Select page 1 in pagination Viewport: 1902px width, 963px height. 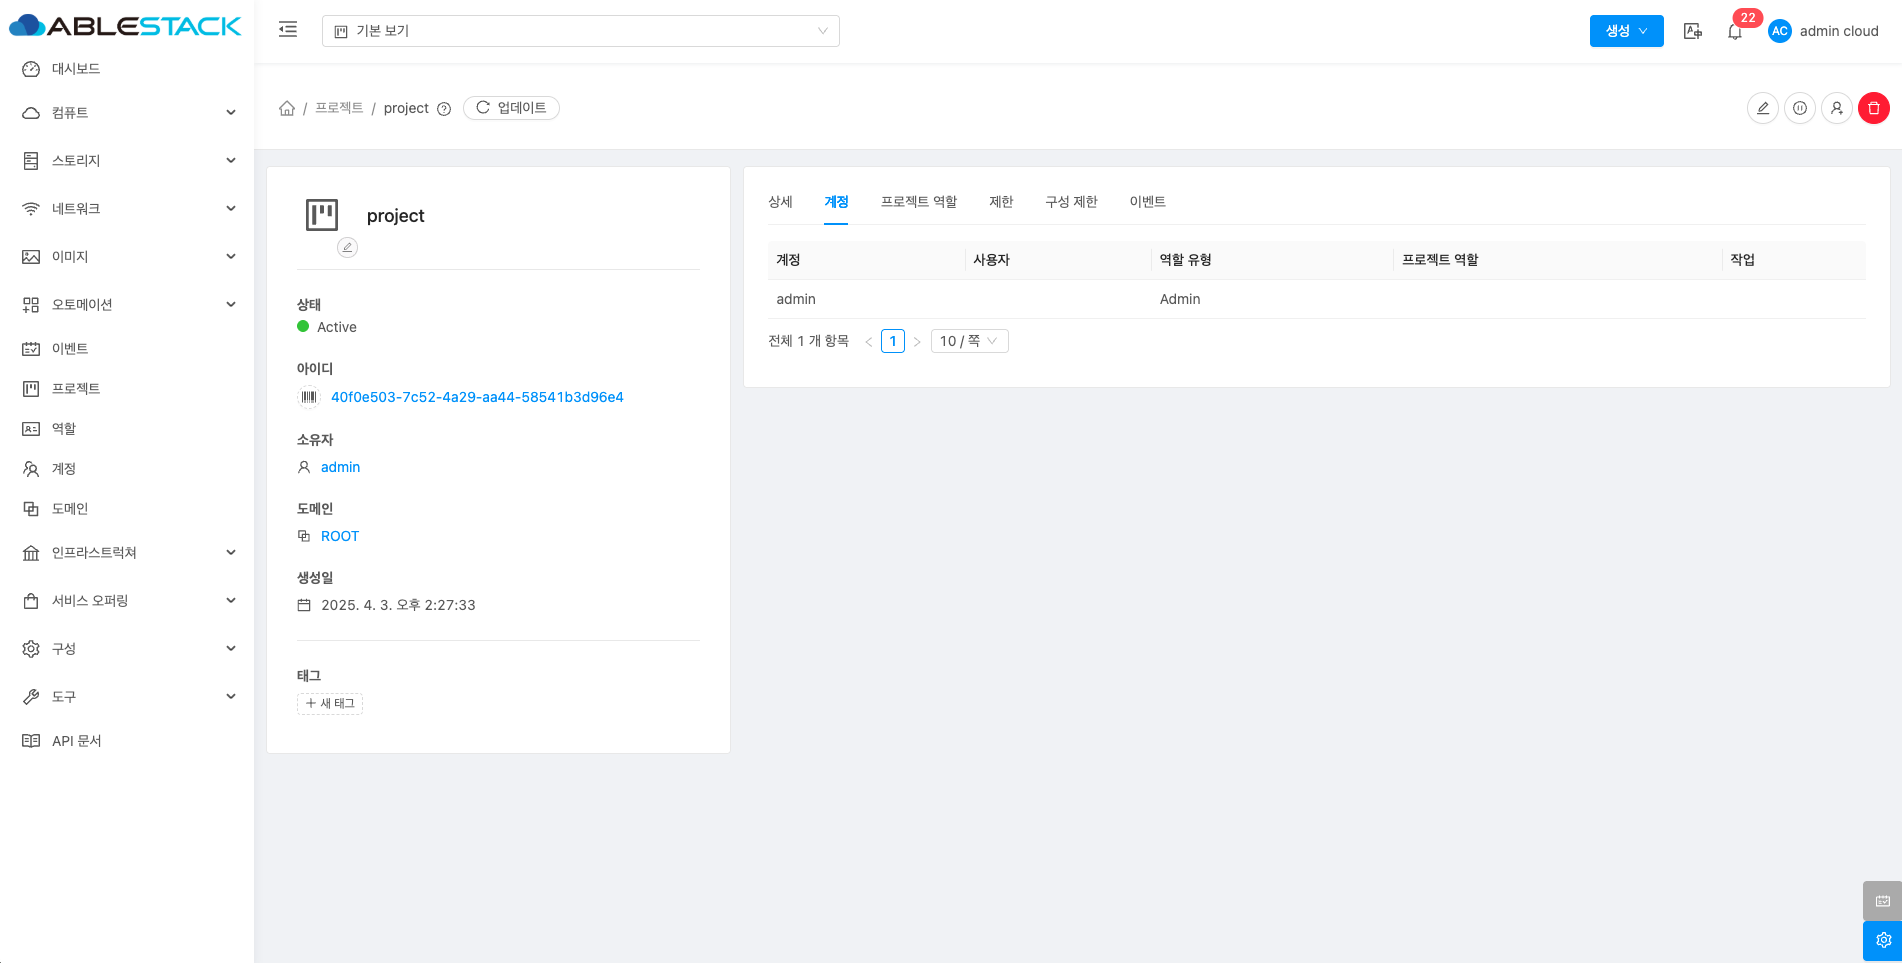[893, 341]
